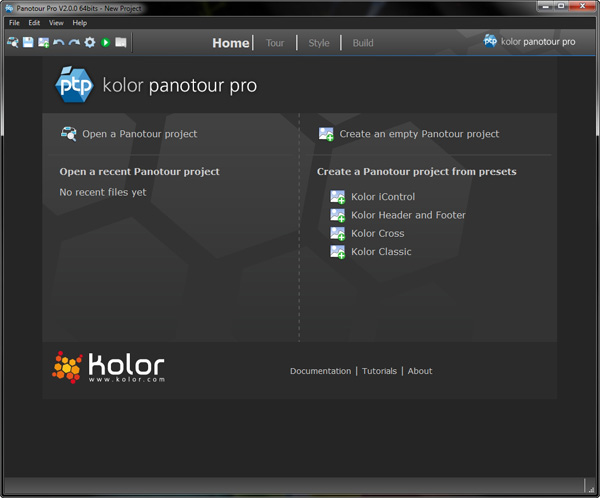Click the output folder toolbar icon
The width and height of the screenshot is (600, 498).
pos(121,42)
